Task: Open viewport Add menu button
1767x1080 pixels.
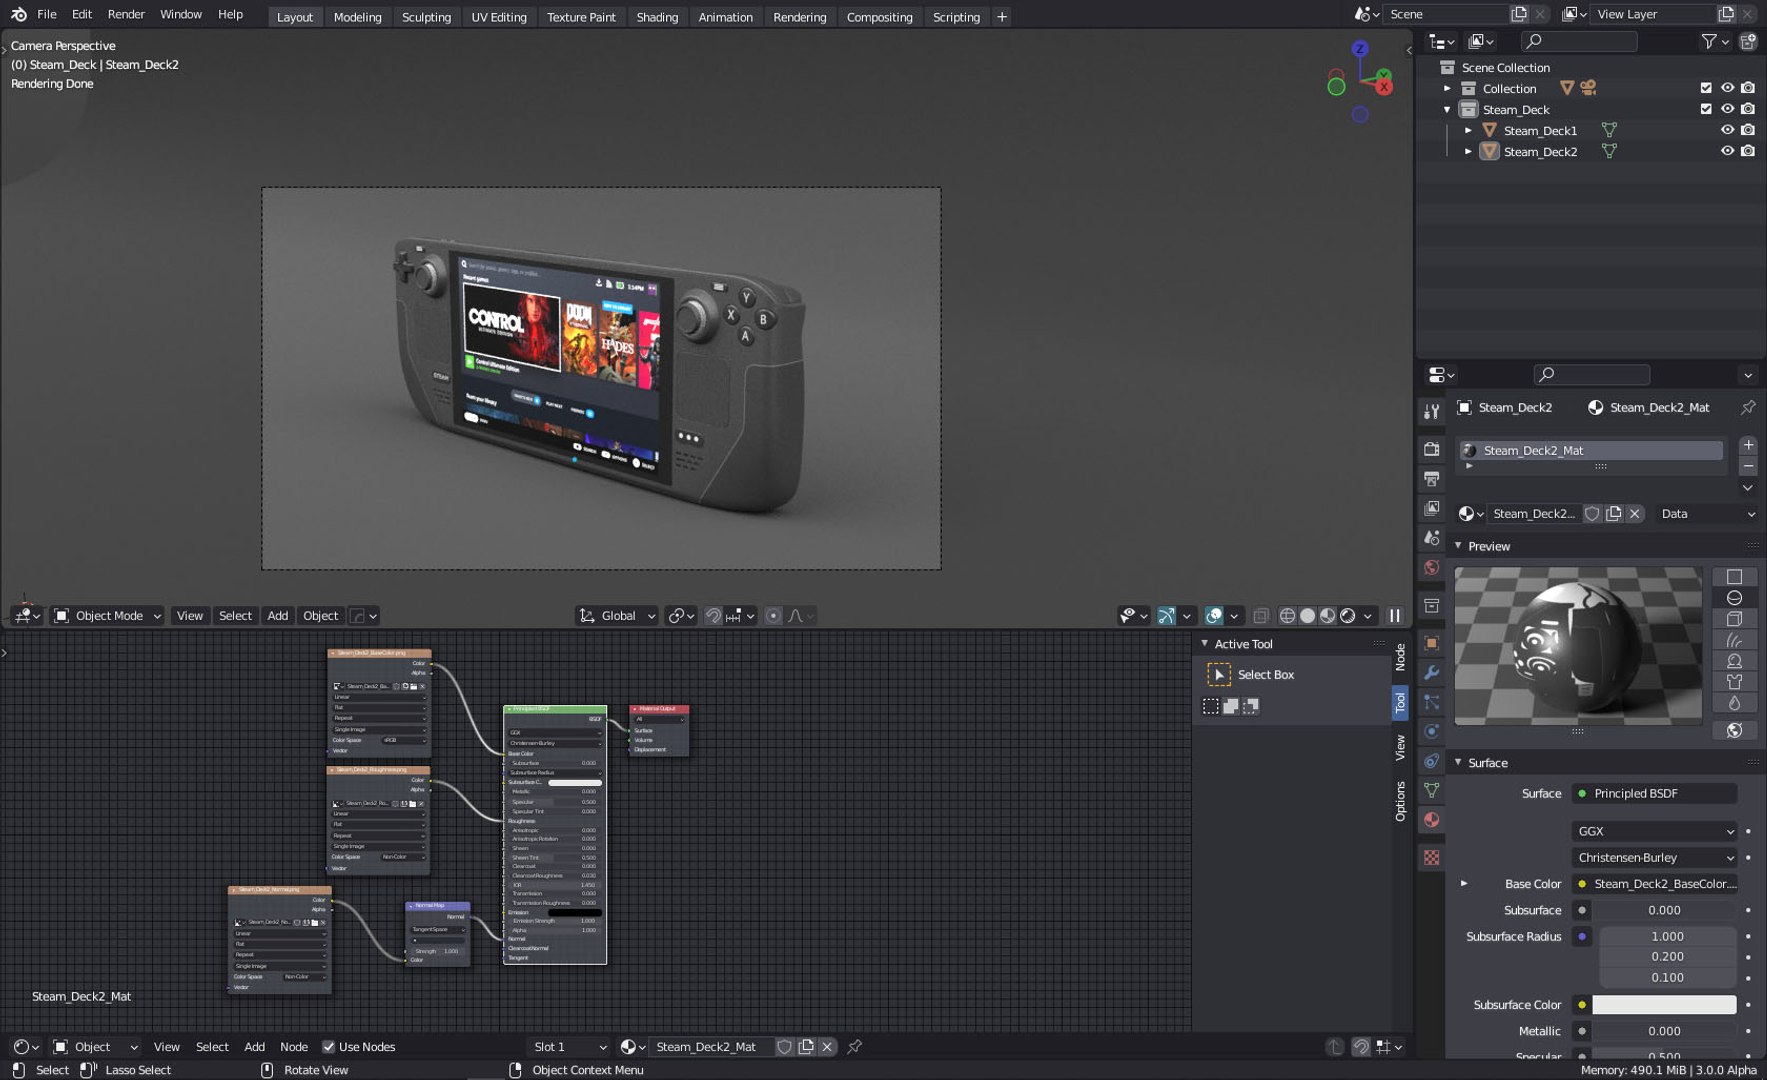Action: [277, 616]
